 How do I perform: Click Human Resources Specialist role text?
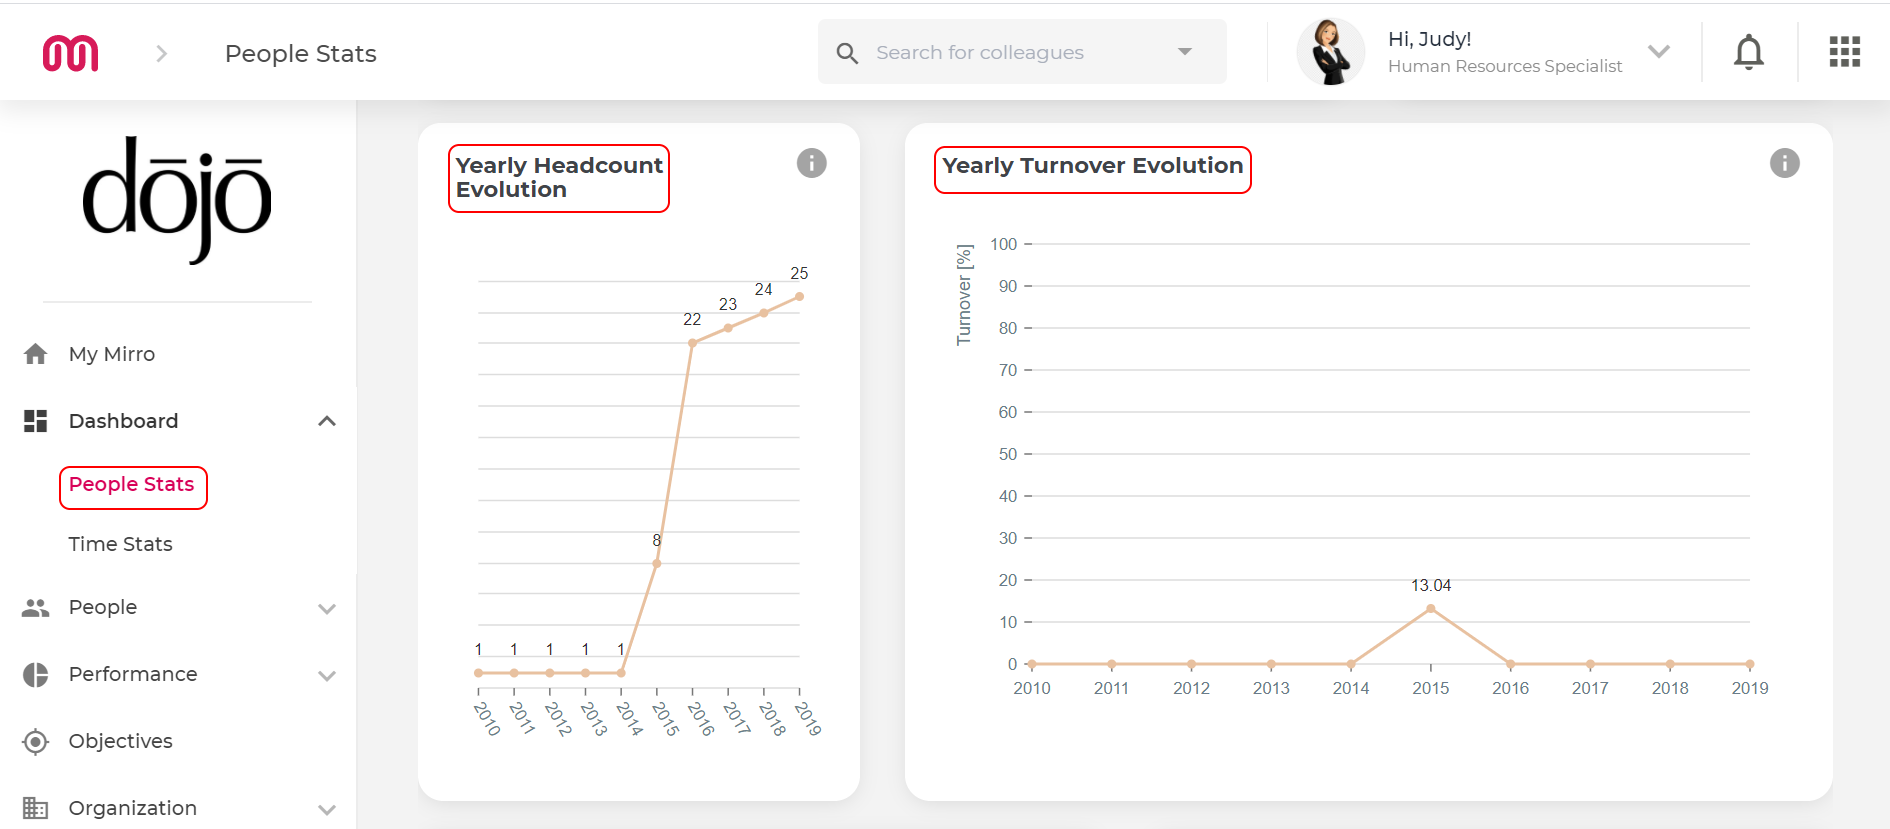pos(1505,66)
